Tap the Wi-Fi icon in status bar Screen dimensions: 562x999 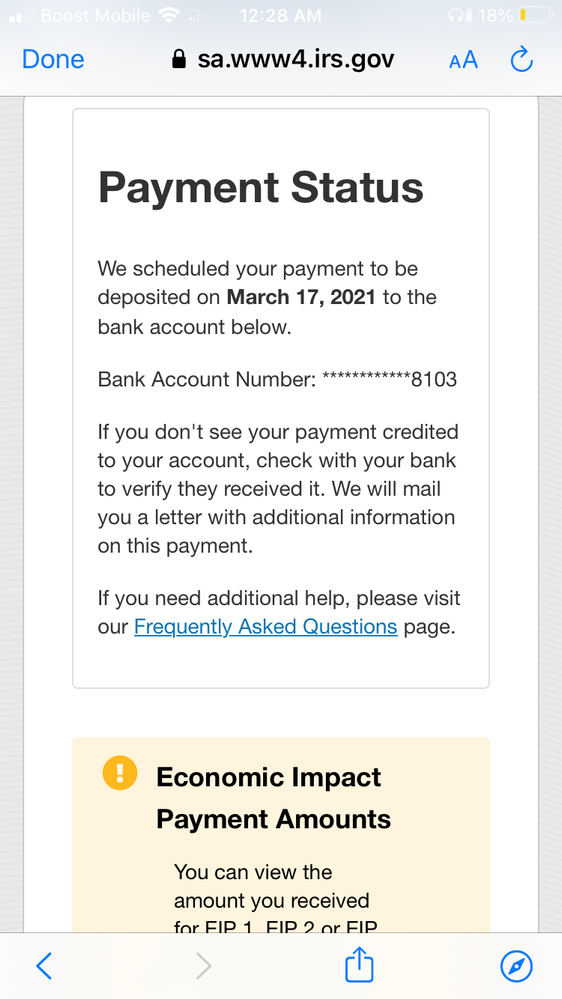[169, 15]
